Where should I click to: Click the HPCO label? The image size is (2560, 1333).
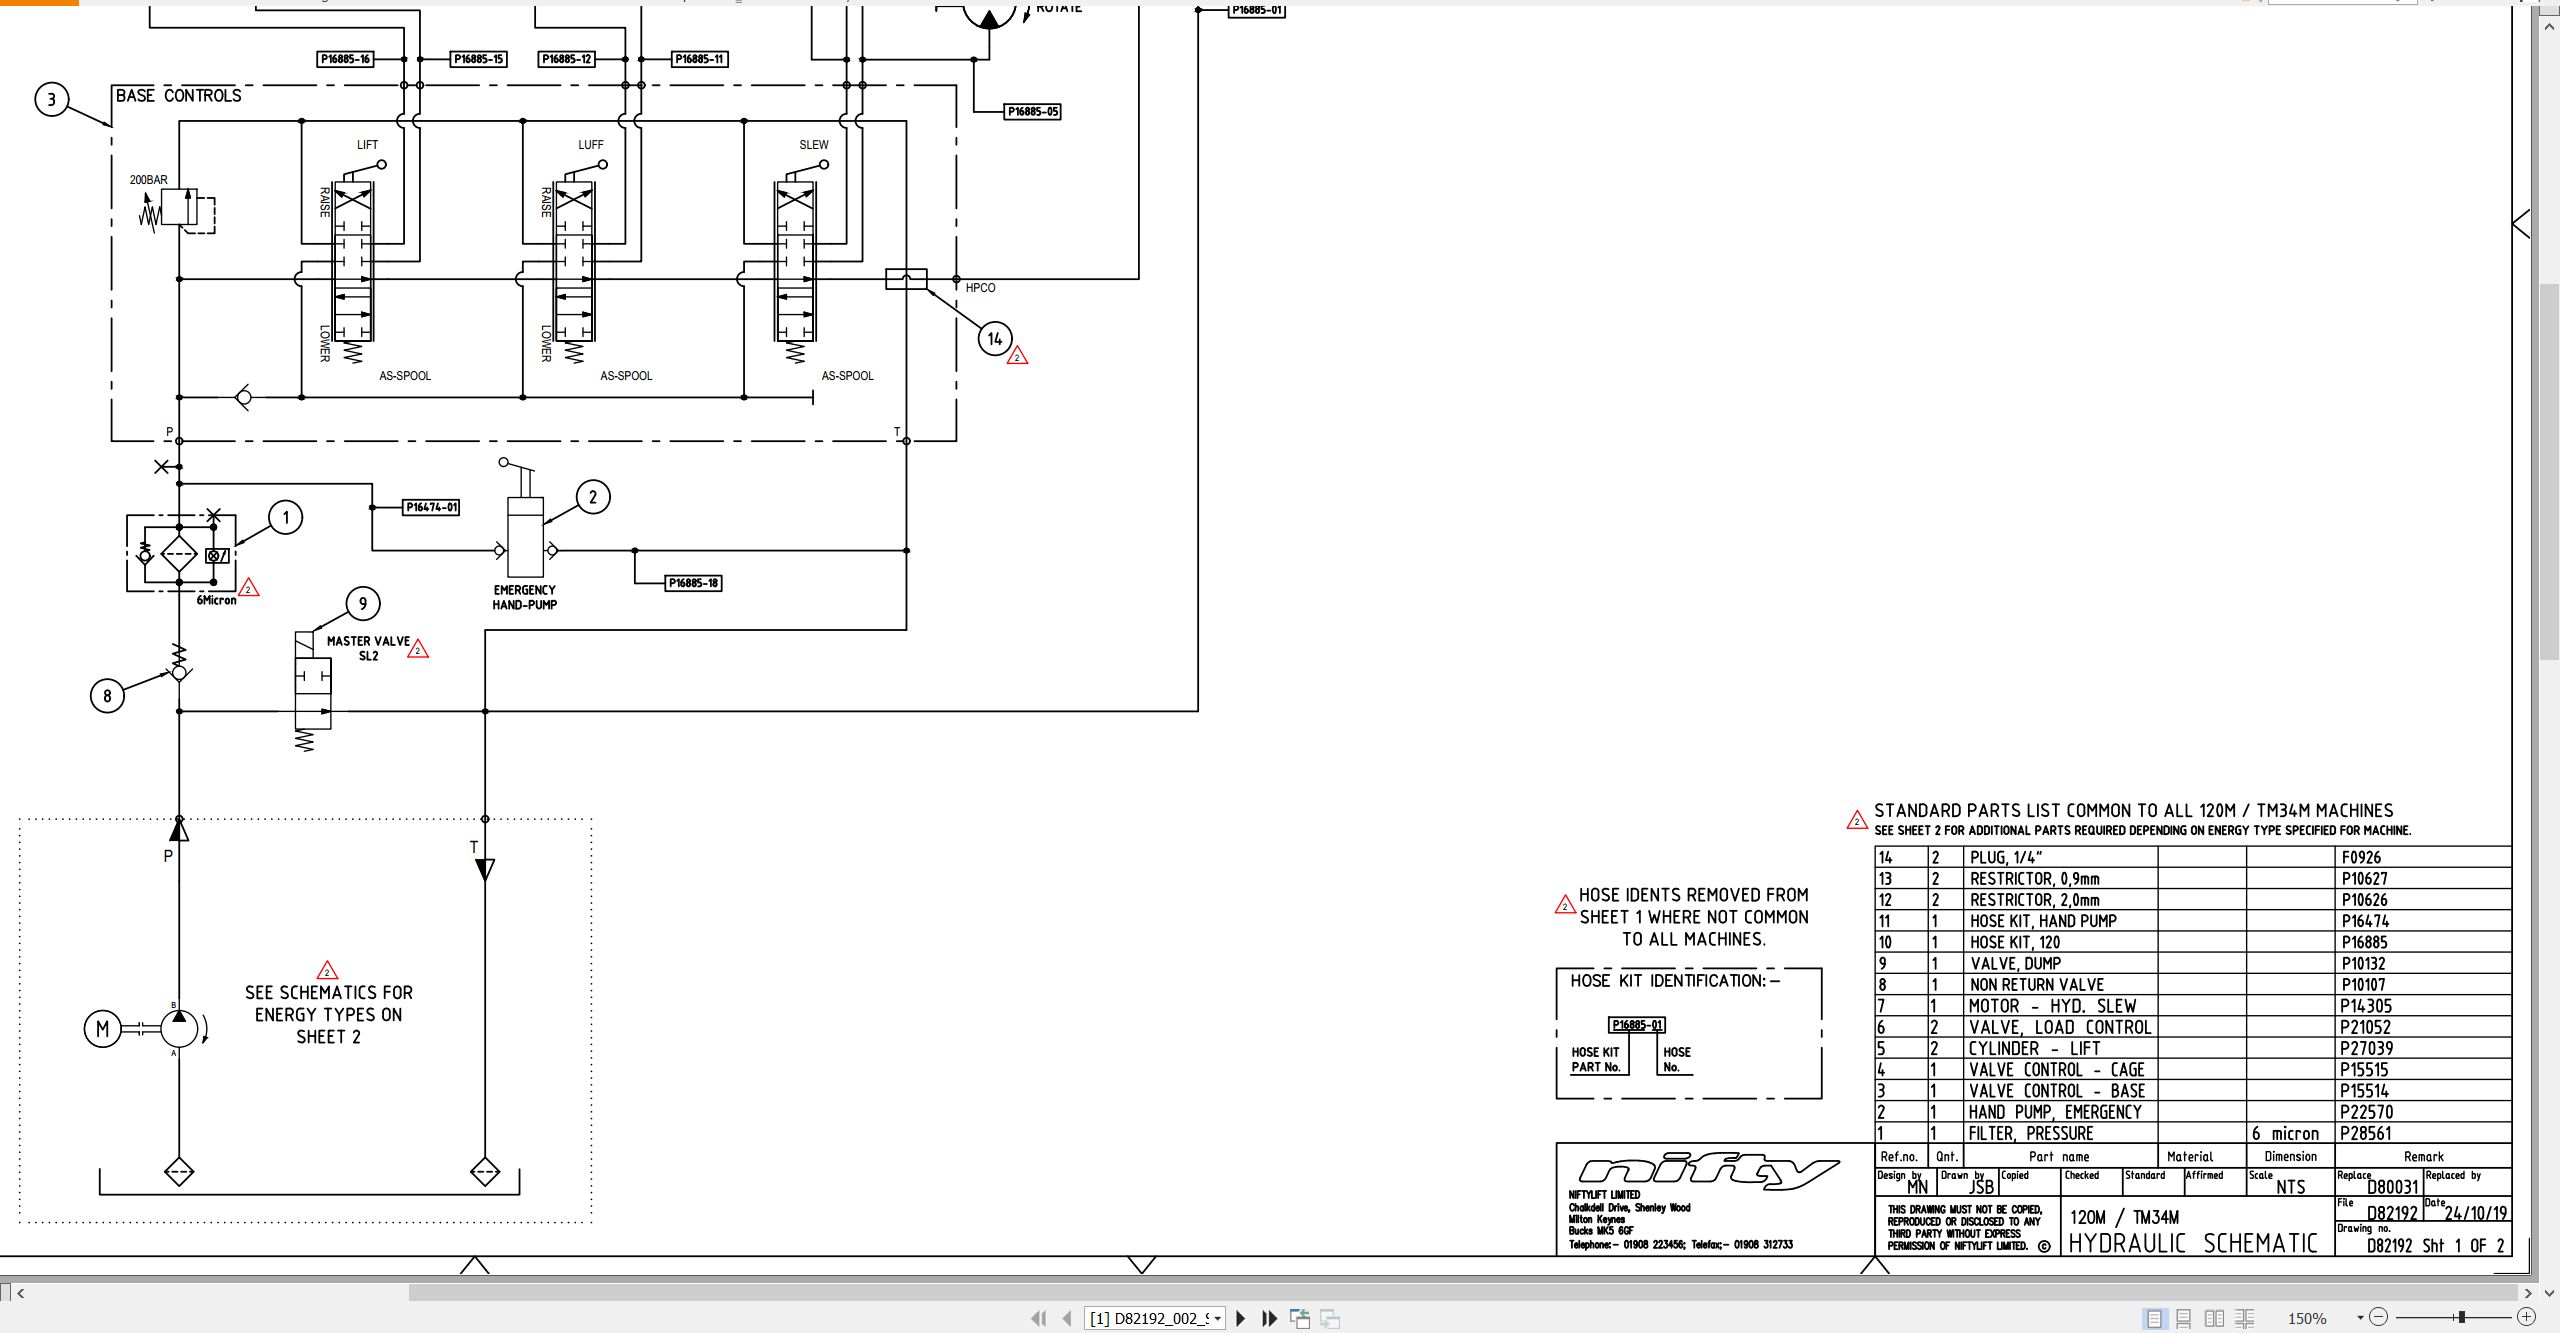point(980,288)
